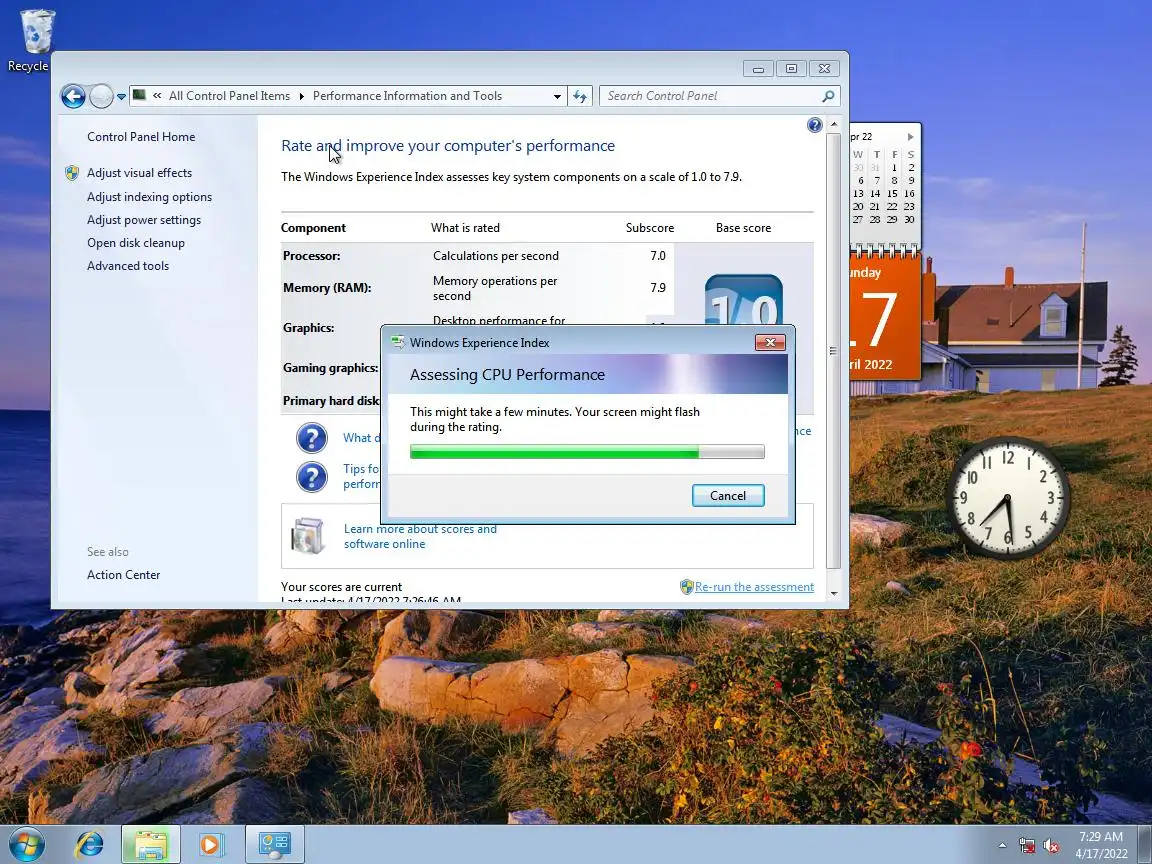Open Windows Media Player from taskbar
This screenshot has height=864, width=1152.
click(211, 845)
